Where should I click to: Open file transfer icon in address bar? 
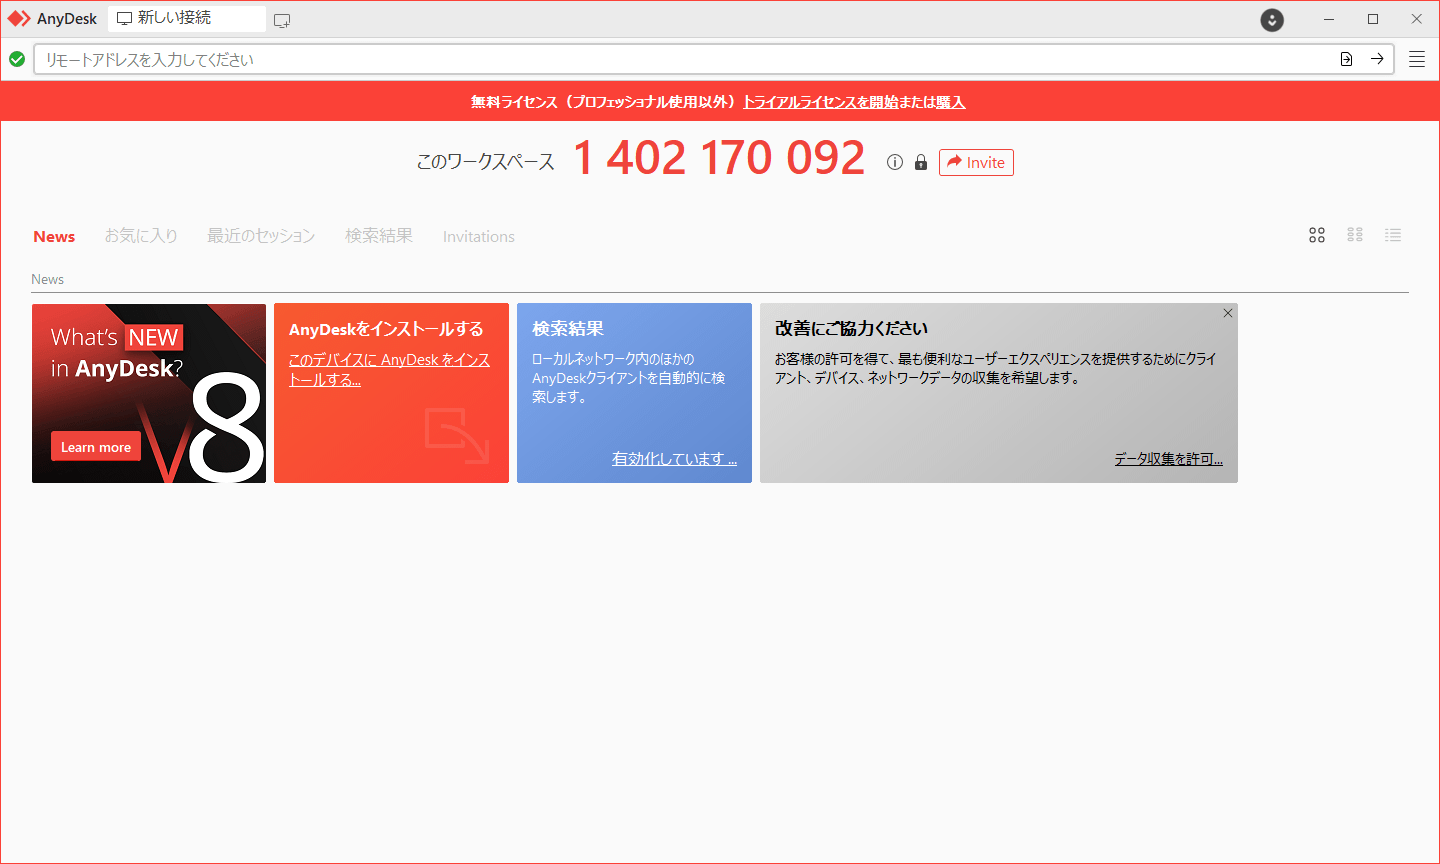tap(1346, 59)
